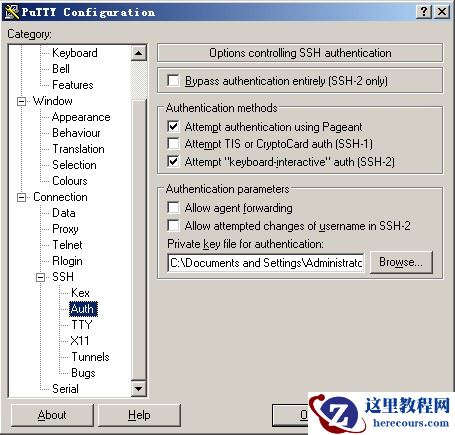Open Telnet category

click(x=67, y=245)
